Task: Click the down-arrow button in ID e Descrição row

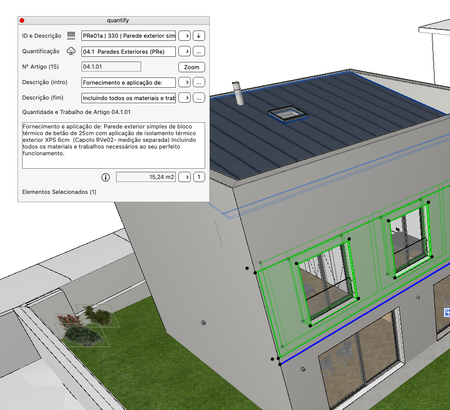Action: coord(199,36)
